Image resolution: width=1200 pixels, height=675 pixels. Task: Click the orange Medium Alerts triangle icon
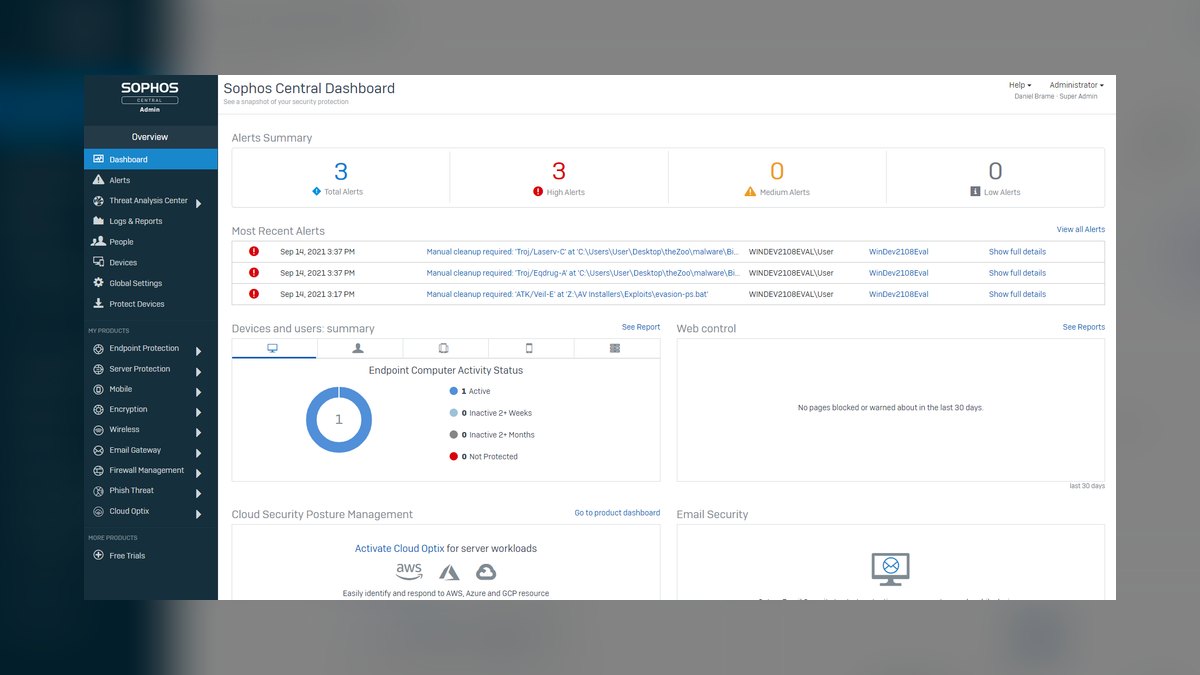coord(750,191)
